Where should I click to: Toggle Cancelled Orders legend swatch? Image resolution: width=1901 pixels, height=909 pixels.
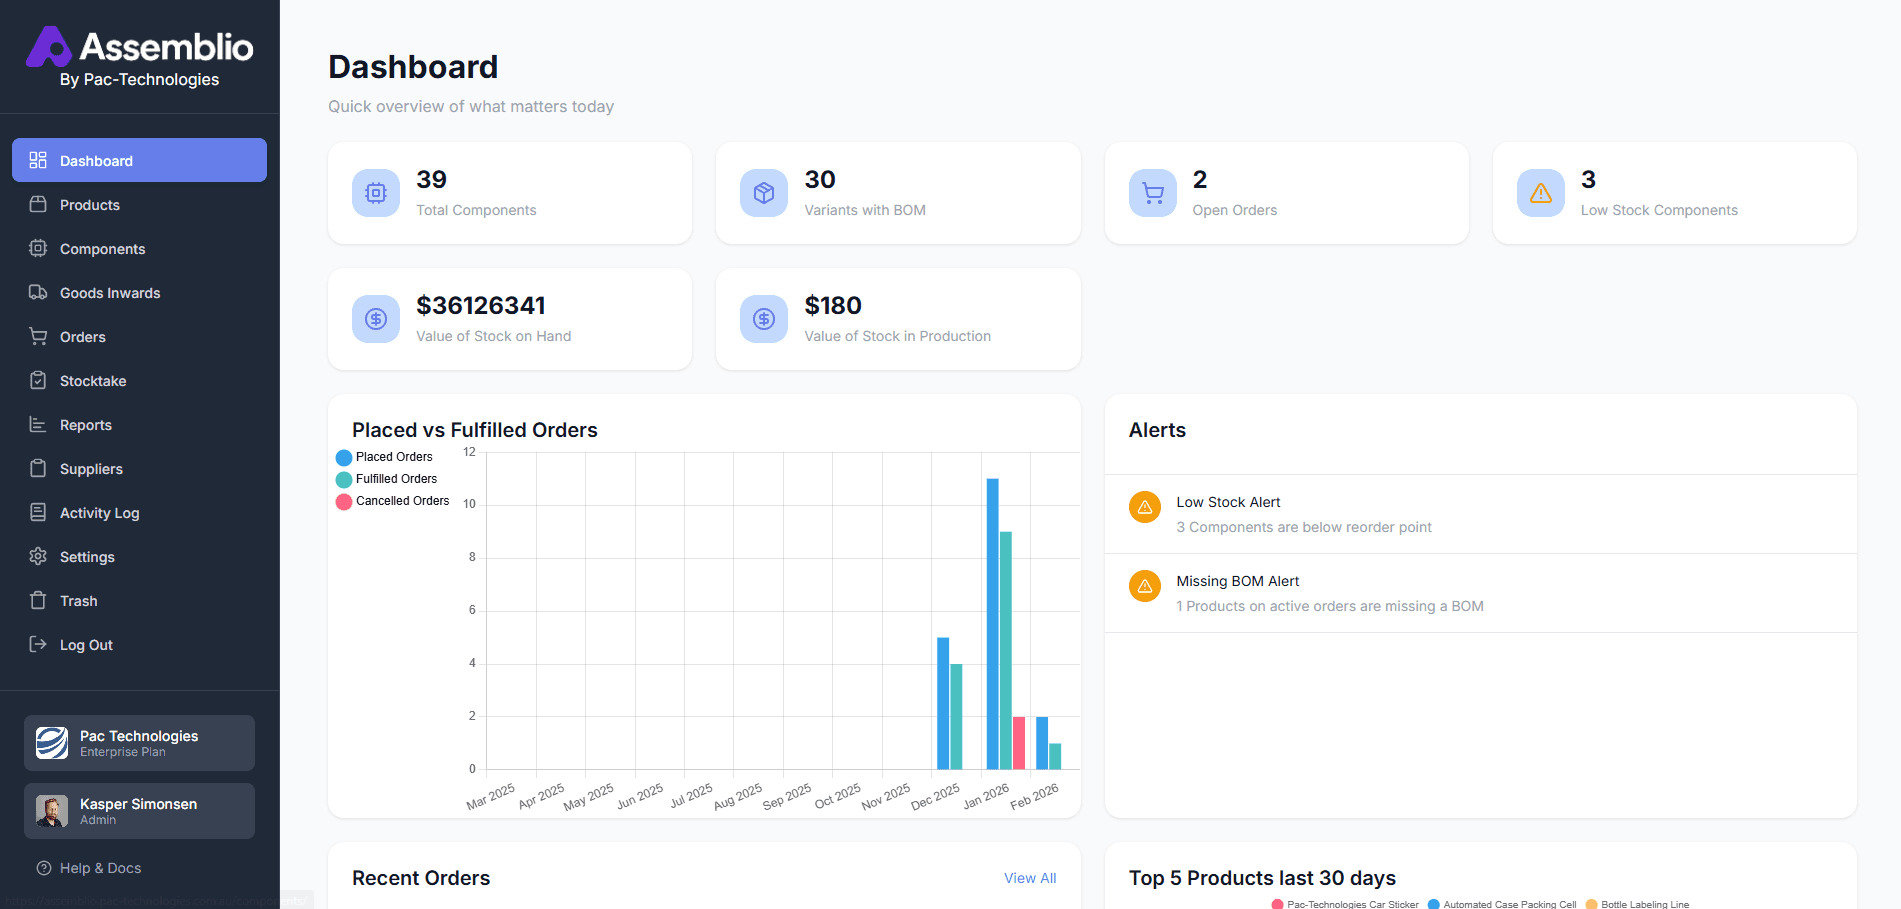click(344, 501)
